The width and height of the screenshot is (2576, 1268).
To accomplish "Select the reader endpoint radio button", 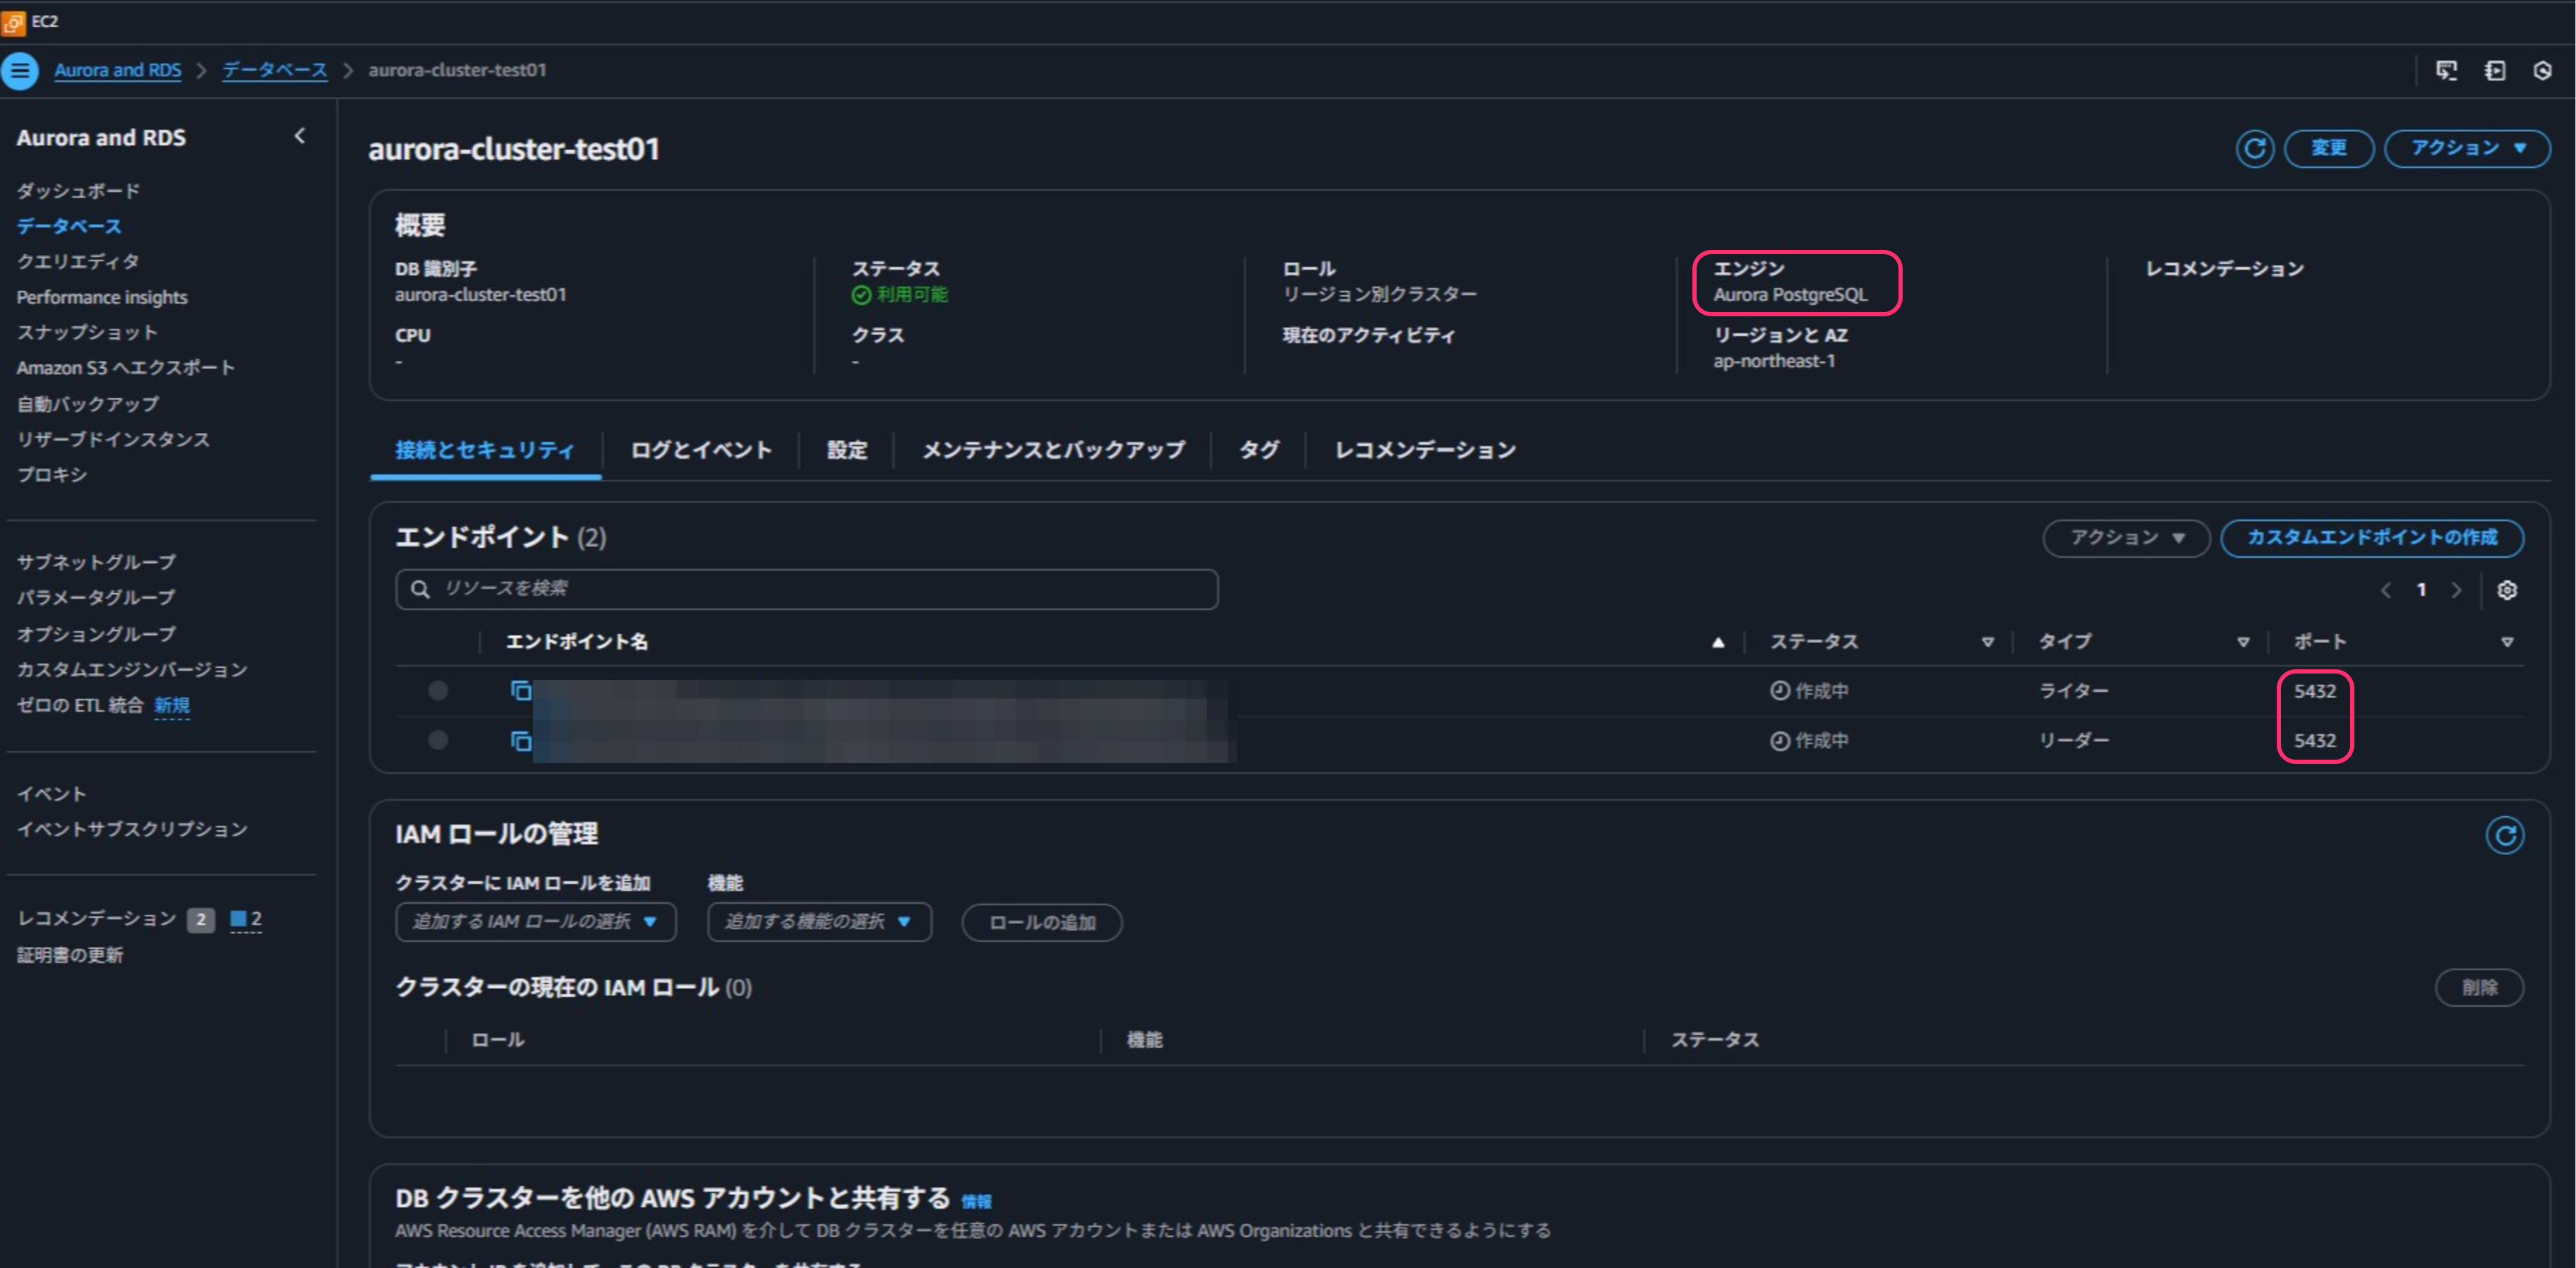I will (437, 742).
